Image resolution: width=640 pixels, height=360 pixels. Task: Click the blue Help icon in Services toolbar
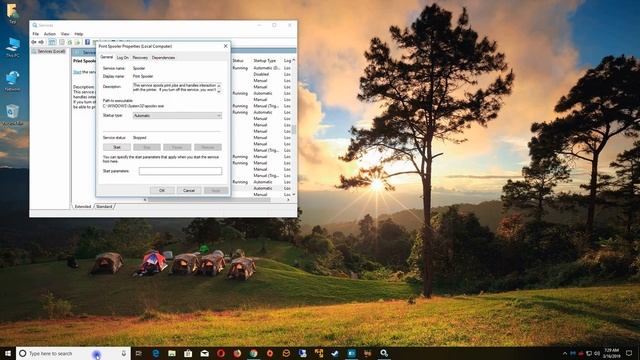[87, 42]
